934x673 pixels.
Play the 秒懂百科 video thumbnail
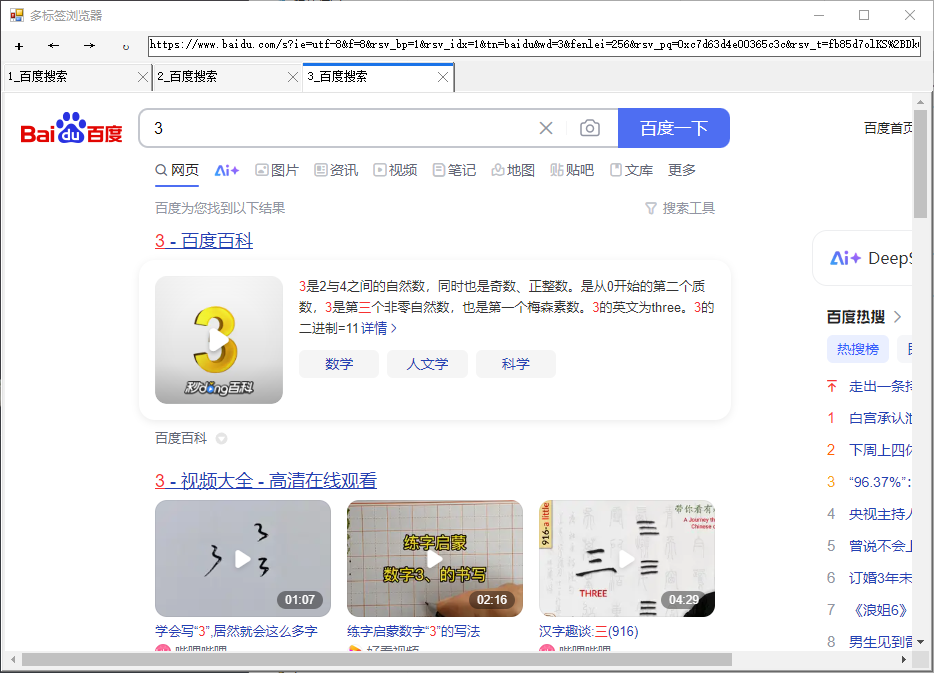pos(219,339)
